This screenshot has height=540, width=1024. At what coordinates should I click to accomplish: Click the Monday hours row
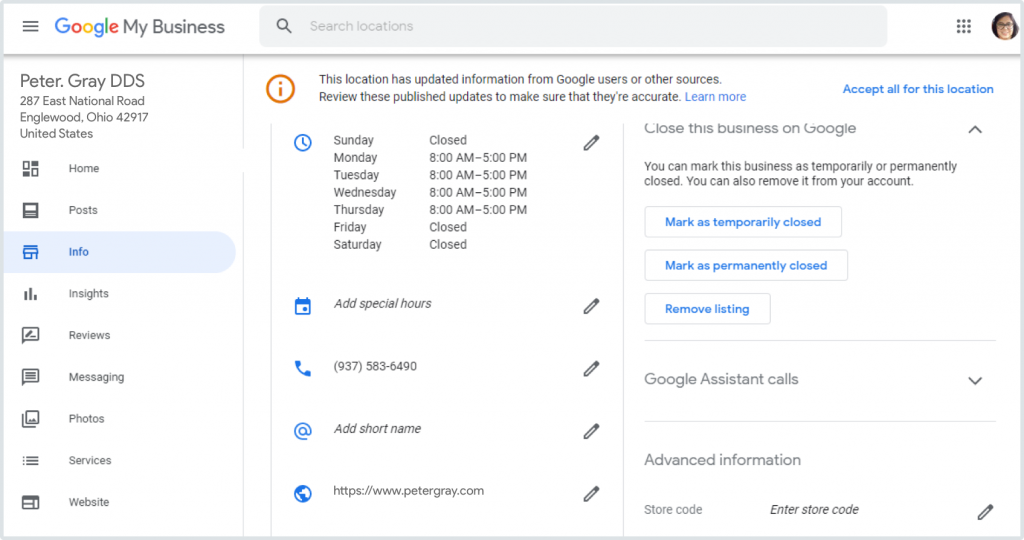430,158
